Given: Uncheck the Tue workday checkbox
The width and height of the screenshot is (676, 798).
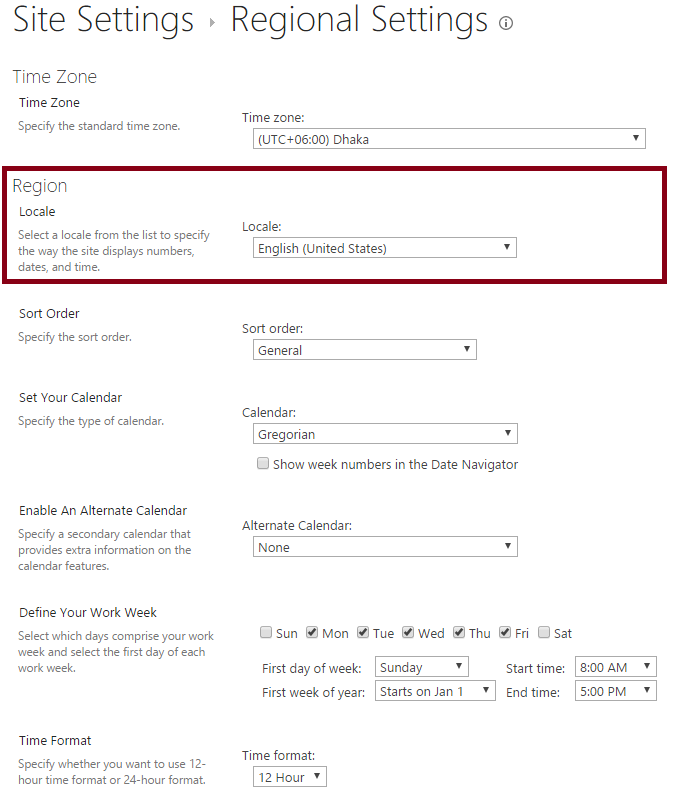Looking at the screenshot, I should click(362, 632).
